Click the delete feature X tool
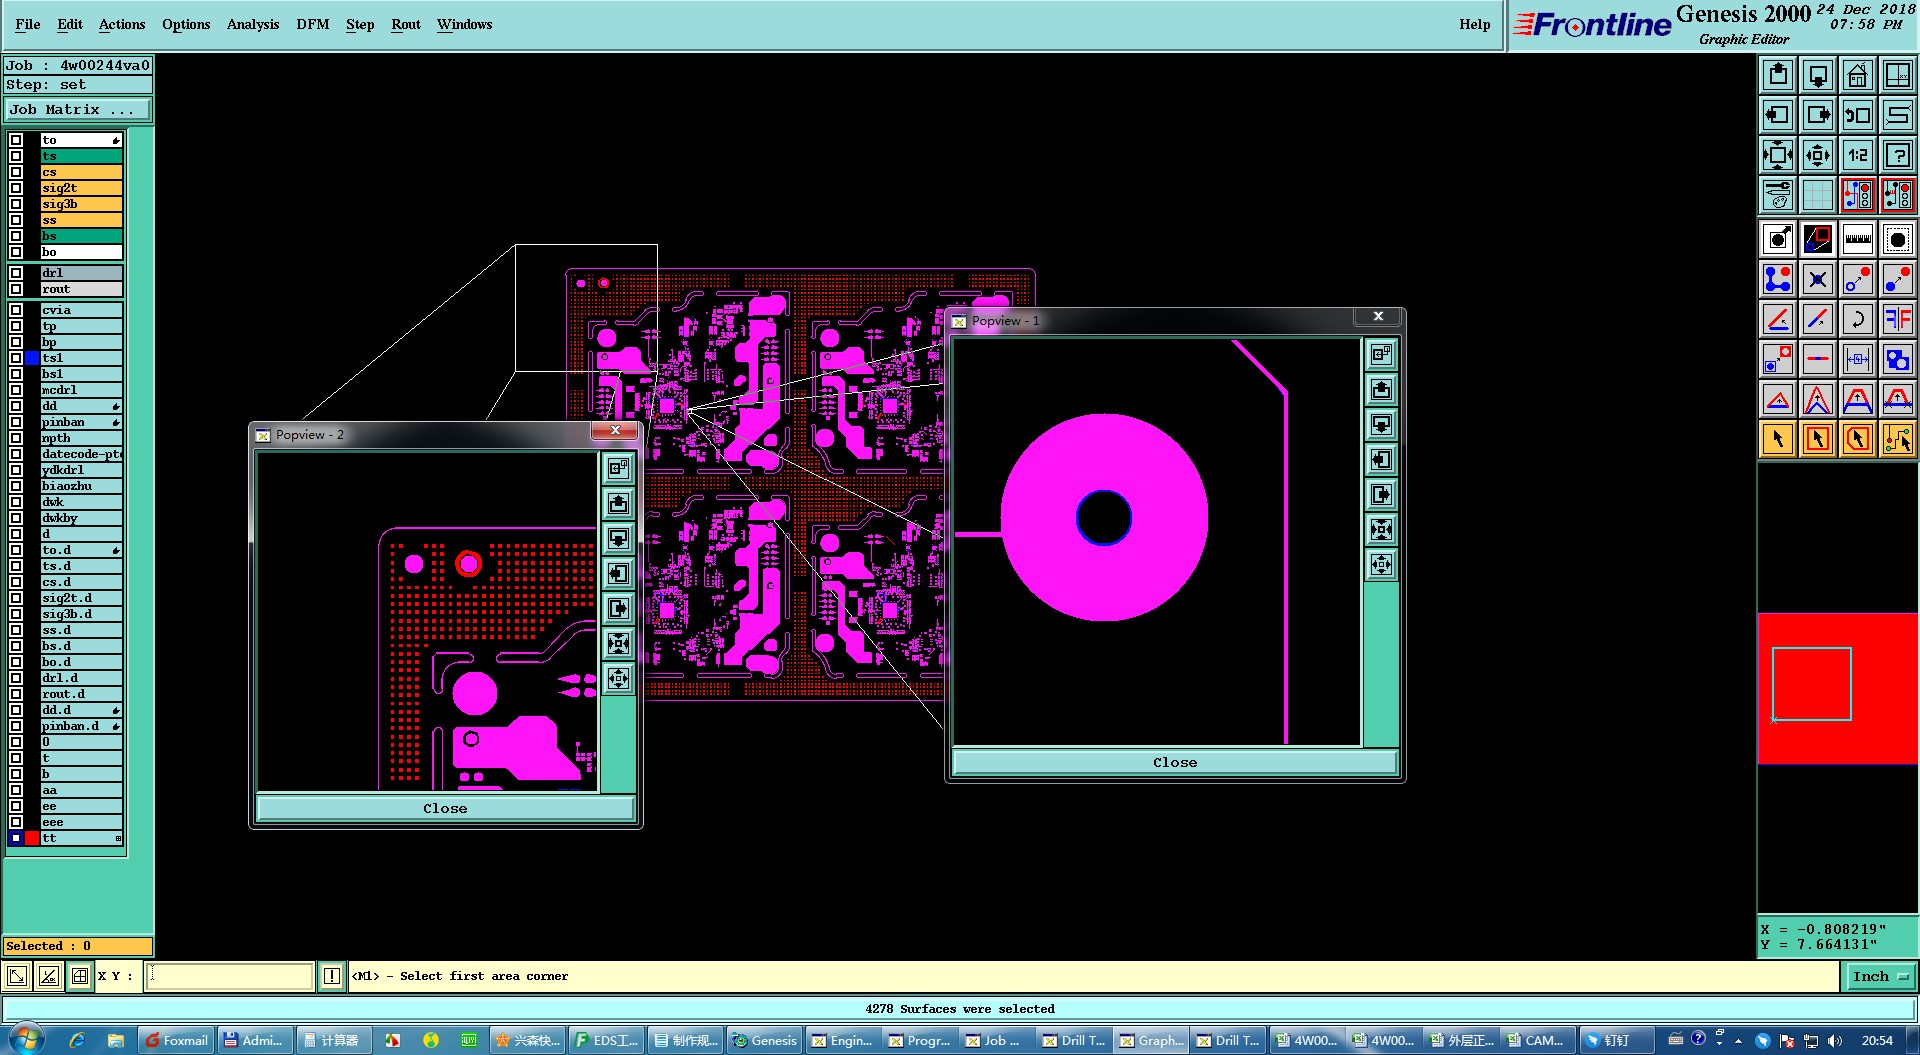The width and height of the screenshot is (1920, 1055). 1817,279
